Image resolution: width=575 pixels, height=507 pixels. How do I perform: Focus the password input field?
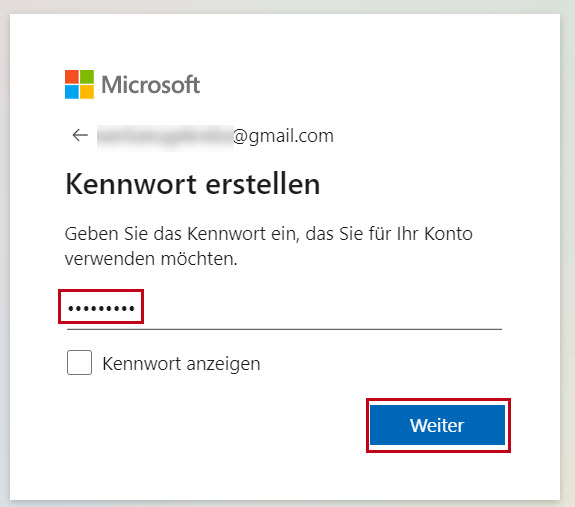coord(284,308)
